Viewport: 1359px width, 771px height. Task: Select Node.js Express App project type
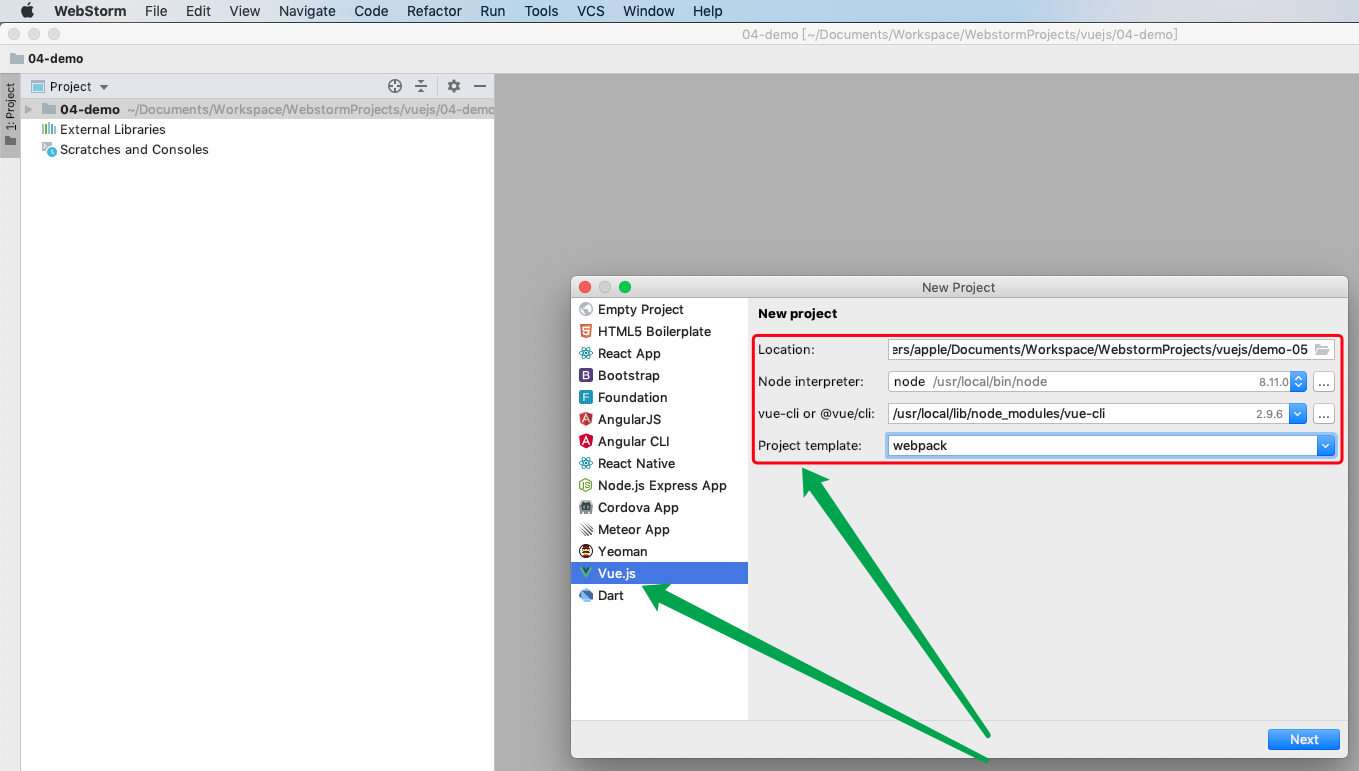coord(659,485)
